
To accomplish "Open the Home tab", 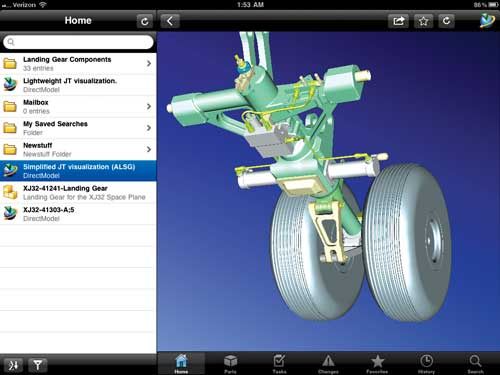I will pos(181,364).
